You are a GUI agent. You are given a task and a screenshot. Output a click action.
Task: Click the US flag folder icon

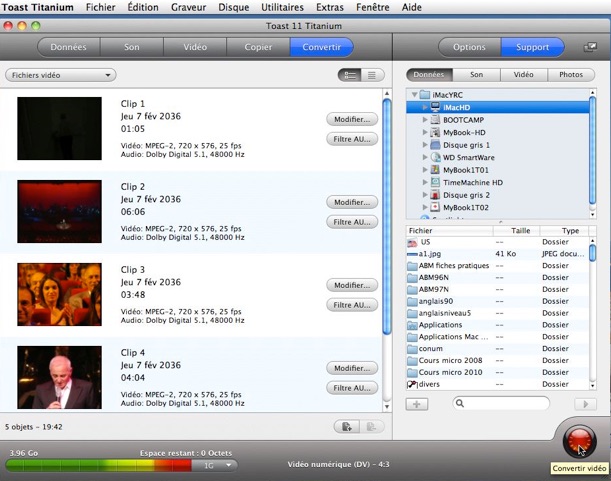(x=412, y=242)
